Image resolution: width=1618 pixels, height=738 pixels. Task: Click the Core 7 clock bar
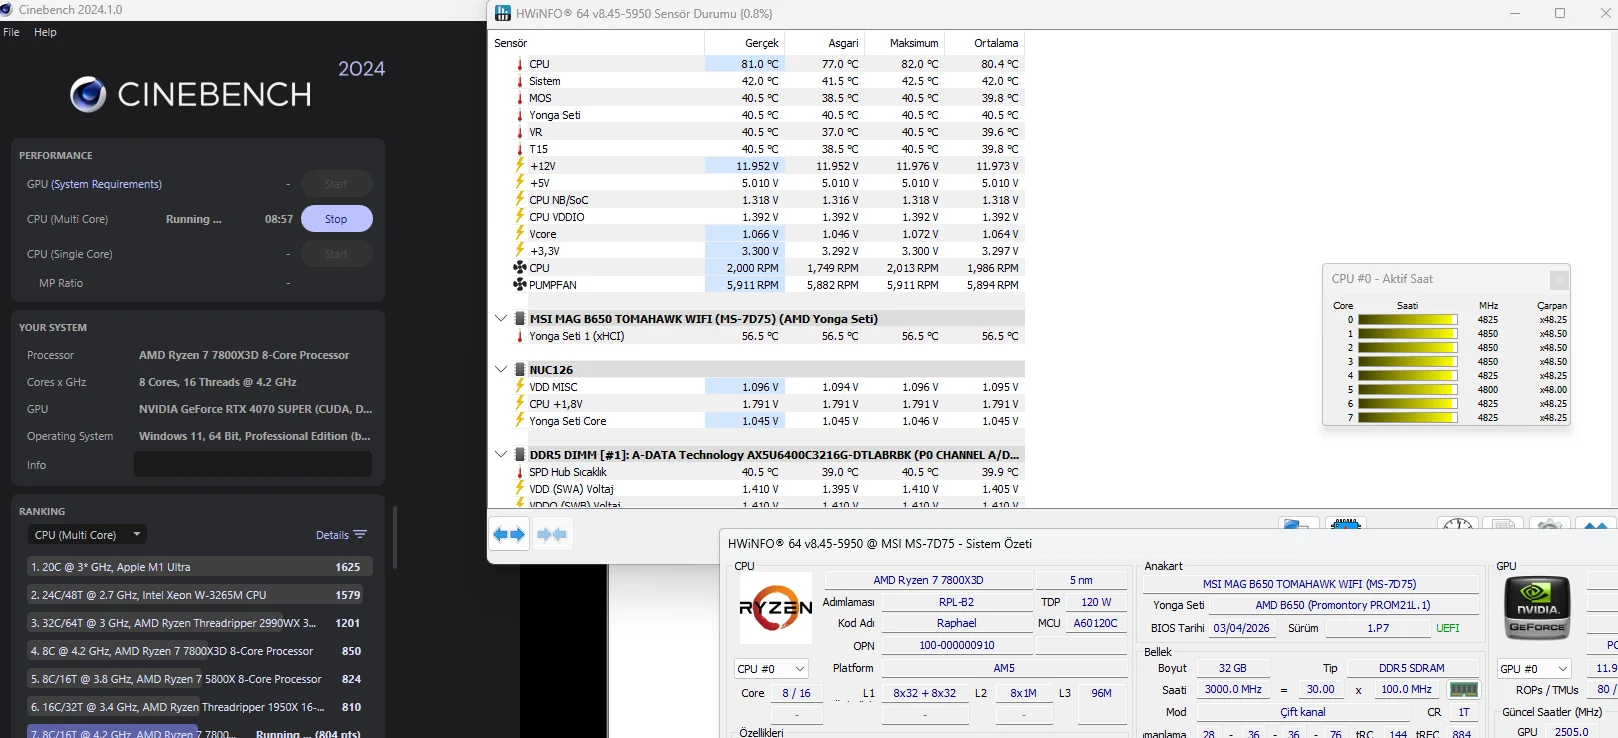(x=1408, y=418)
